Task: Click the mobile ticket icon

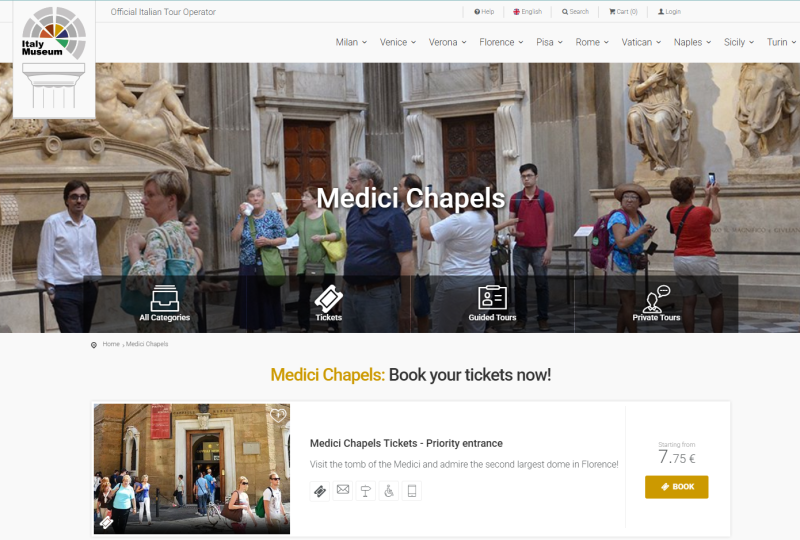Action: tap(412, 491)
